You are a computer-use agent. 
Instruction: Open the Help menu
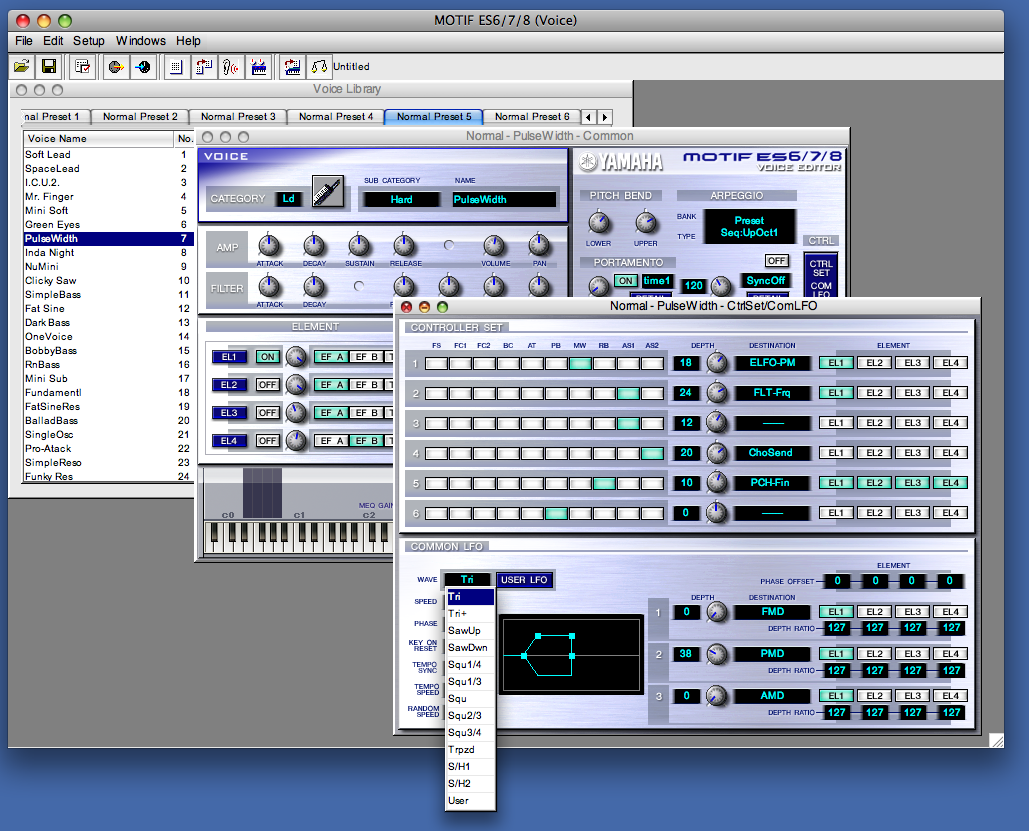pos(188,41)
